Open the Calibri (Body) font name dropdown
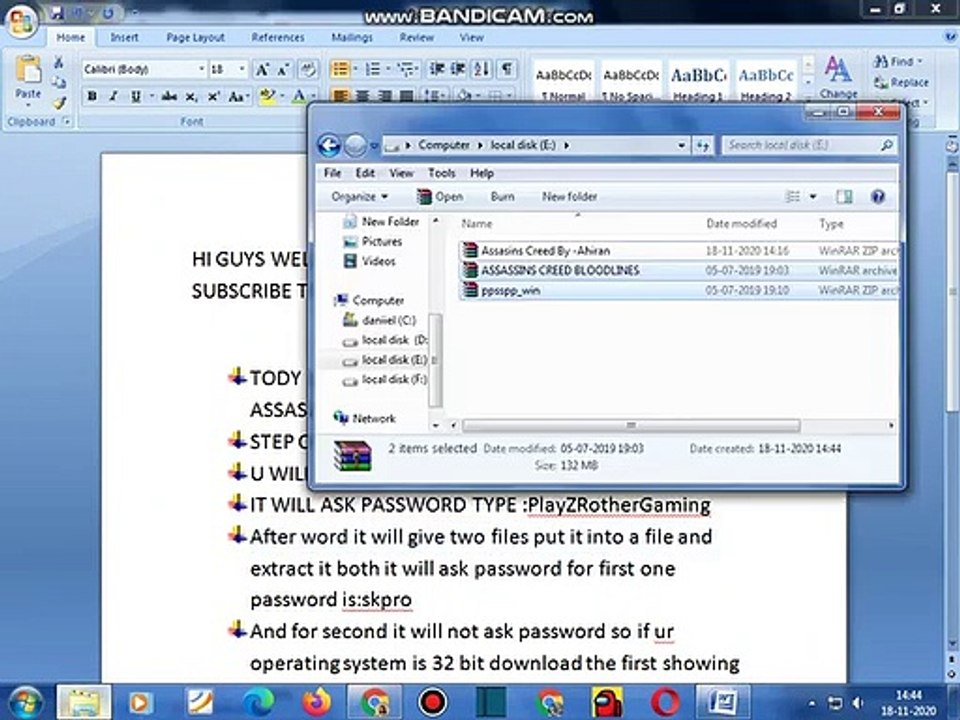The width and height of the screenshot is (960, 720). [x=201, y=69]
